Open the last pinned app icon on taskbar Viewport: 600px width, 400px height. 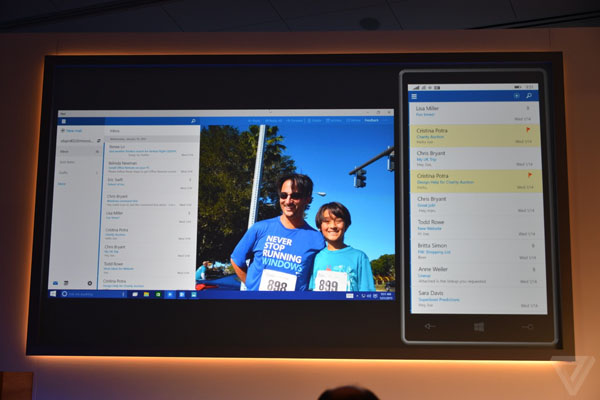(x=194, y=295)
